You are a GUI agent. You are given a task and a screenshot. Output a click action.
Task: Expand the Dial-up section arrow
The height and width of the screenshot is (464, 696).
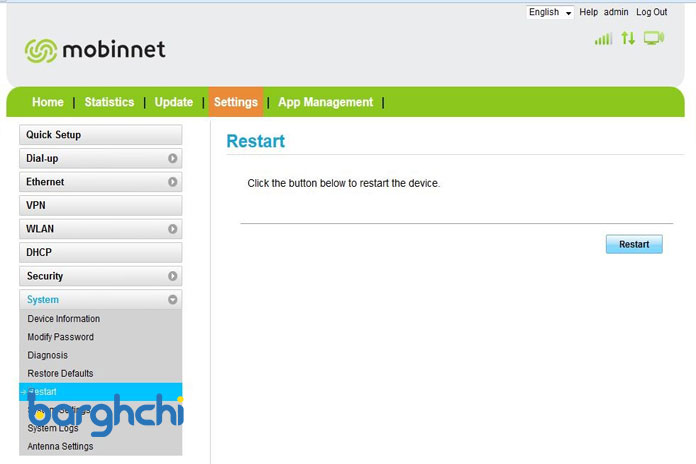(173, 158)
